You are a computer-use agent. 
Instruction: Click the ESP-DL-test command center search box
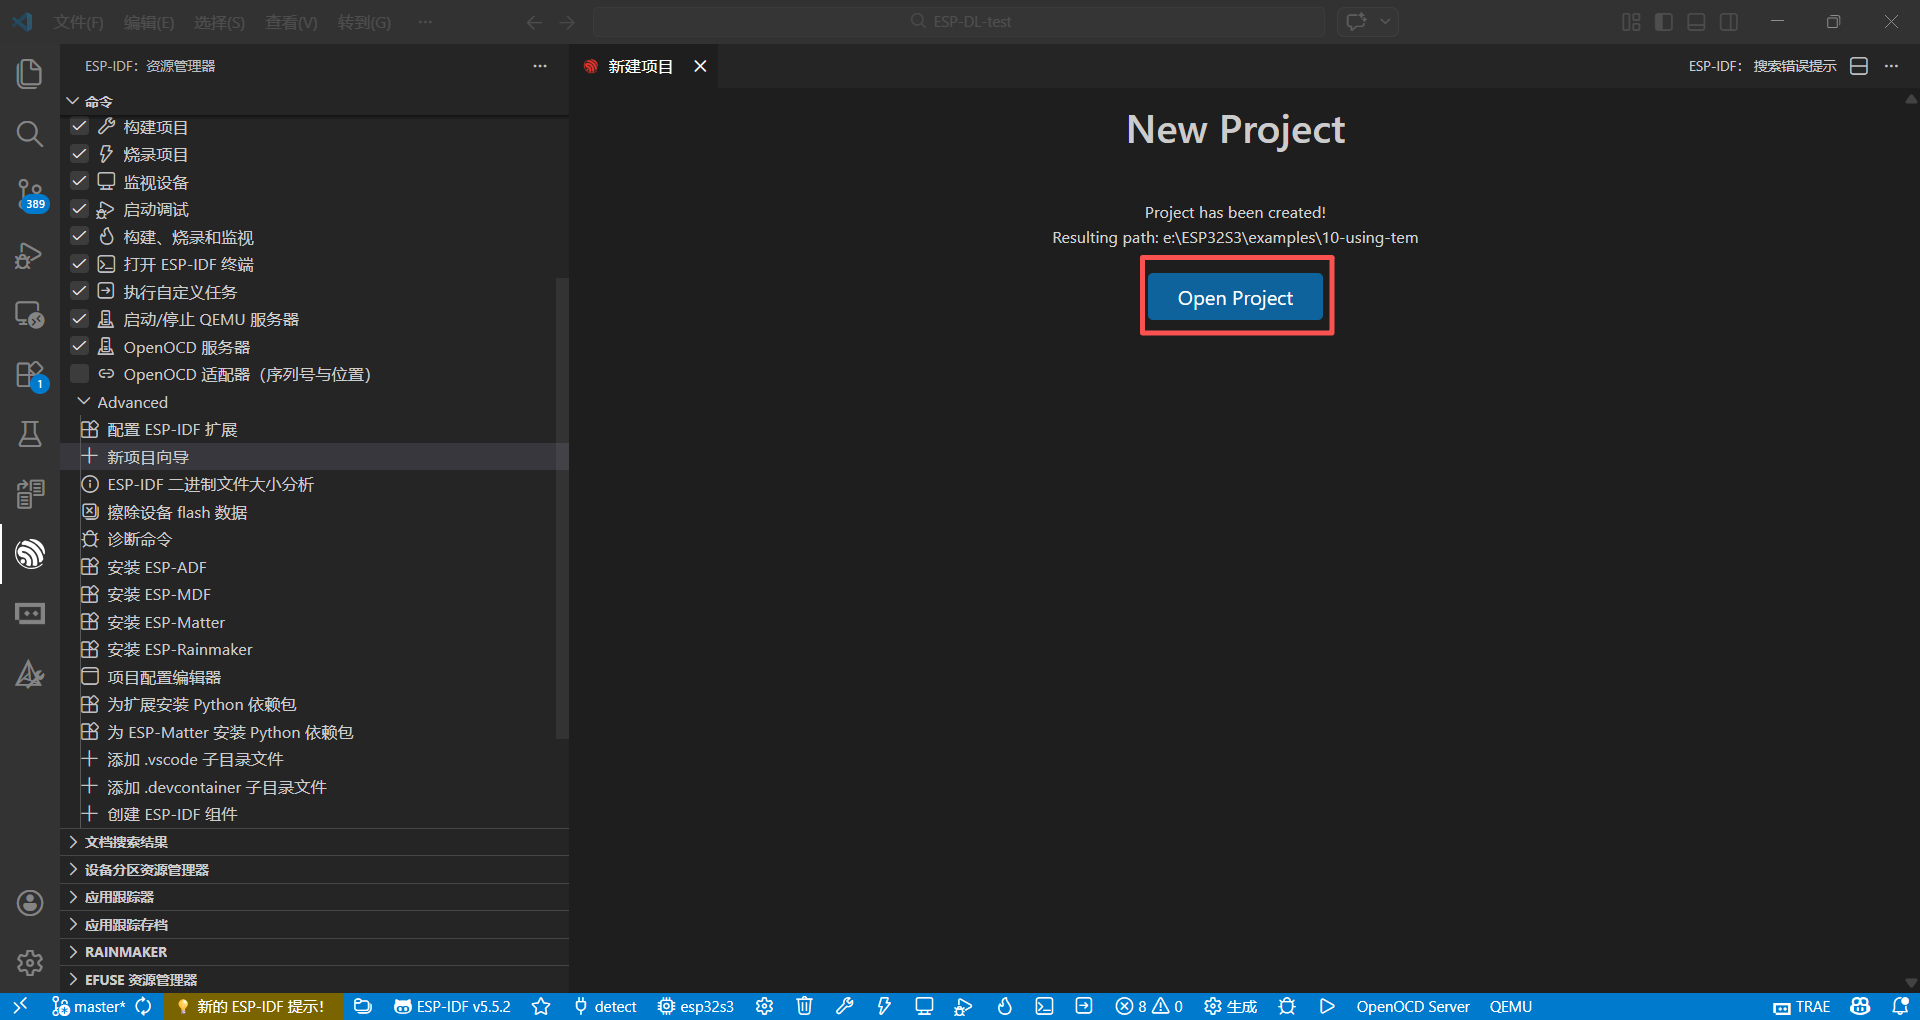959,22
